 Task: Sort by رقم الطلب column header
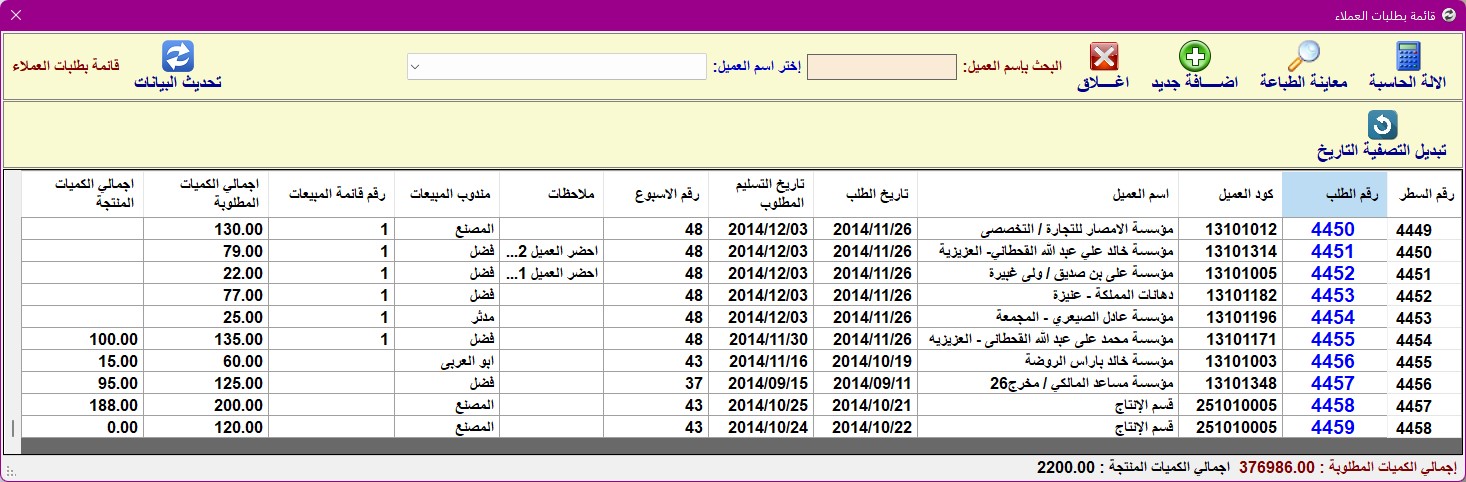(1335, 194)
